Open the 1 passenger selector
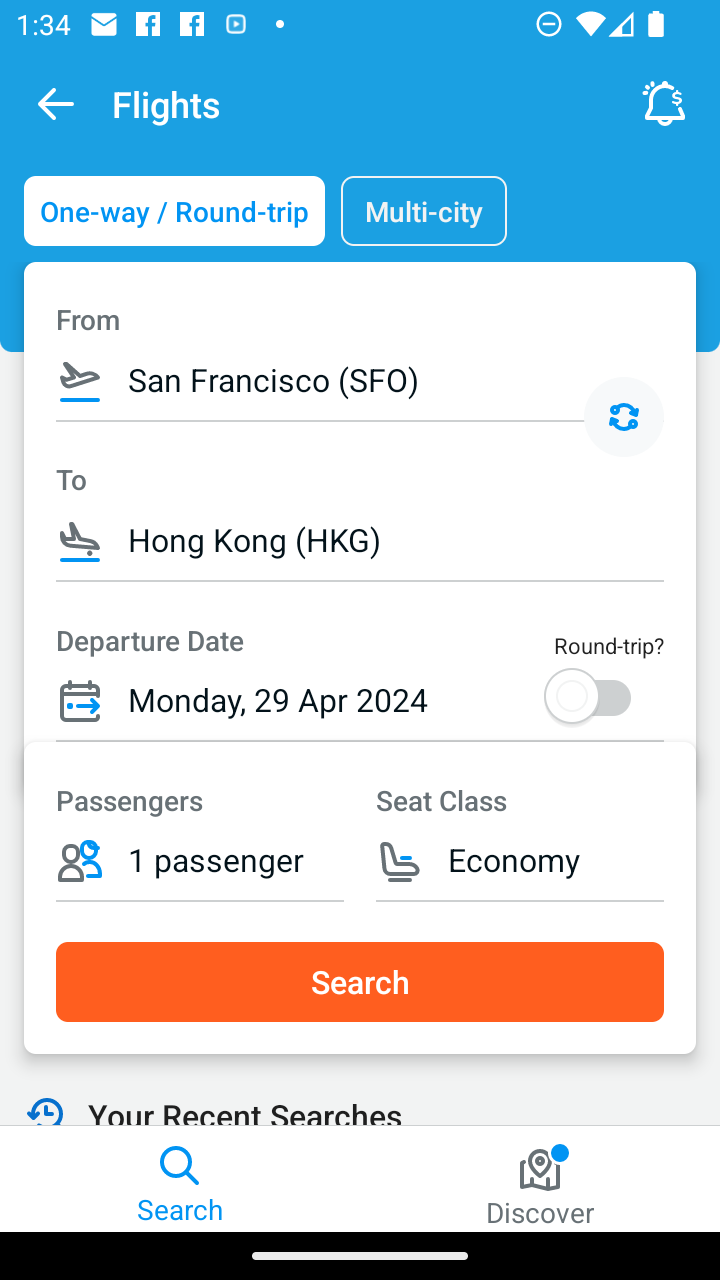 pyautogui.click(x=200, y=861)
